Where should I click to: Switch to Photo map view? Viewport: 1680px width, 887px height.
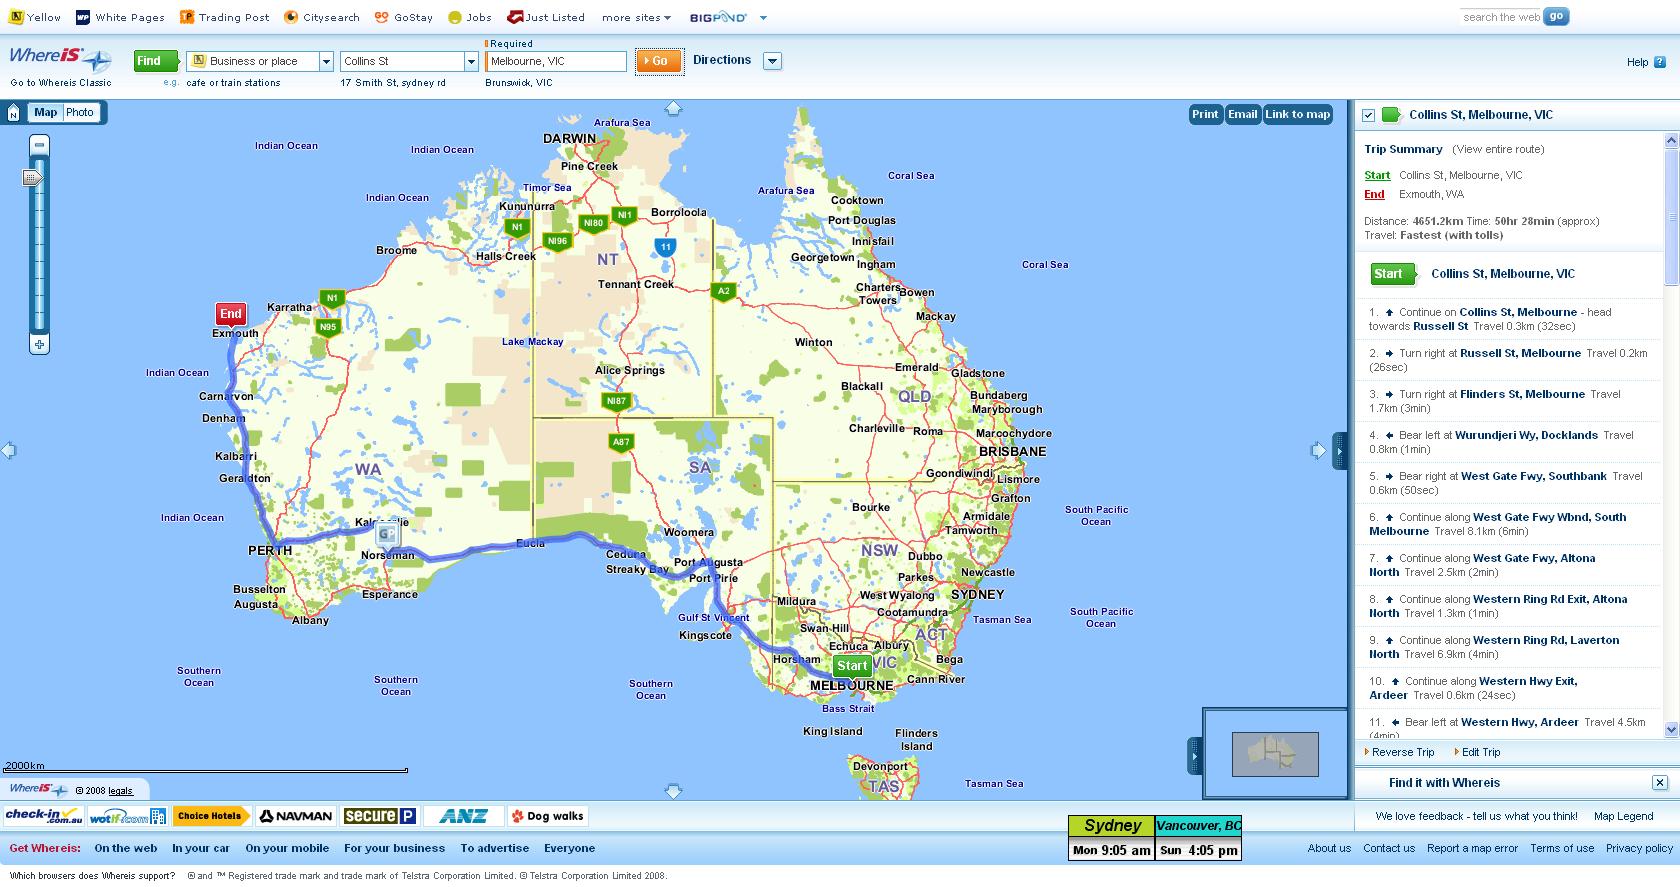tap(80, 113)
